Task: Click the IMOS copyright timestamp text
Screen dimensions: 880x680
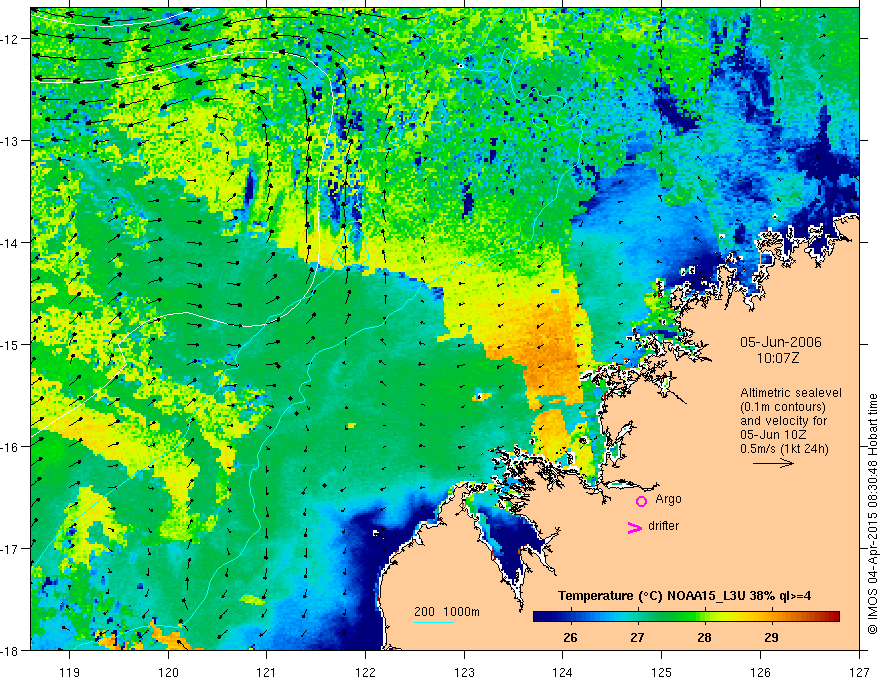Action: click(x=873, y=514)
